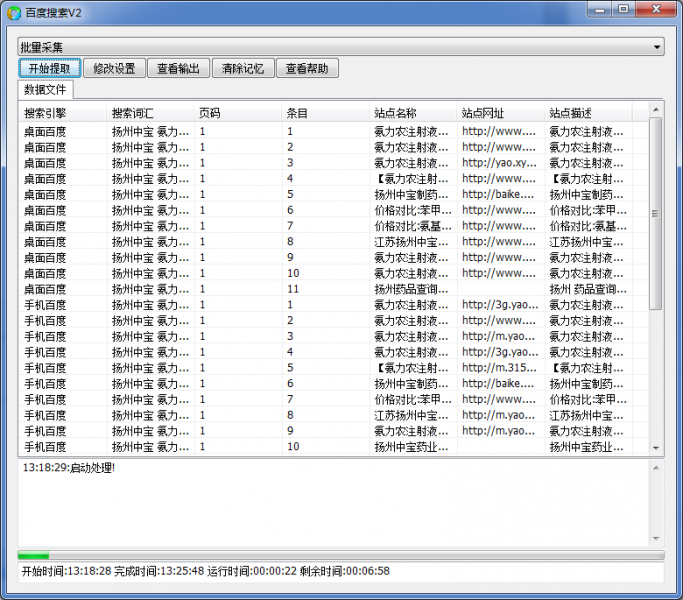The width and height of the screenshot is (683, 600).
Task: Open the 批量采集 mode dropdown
Action: [341, 47]
